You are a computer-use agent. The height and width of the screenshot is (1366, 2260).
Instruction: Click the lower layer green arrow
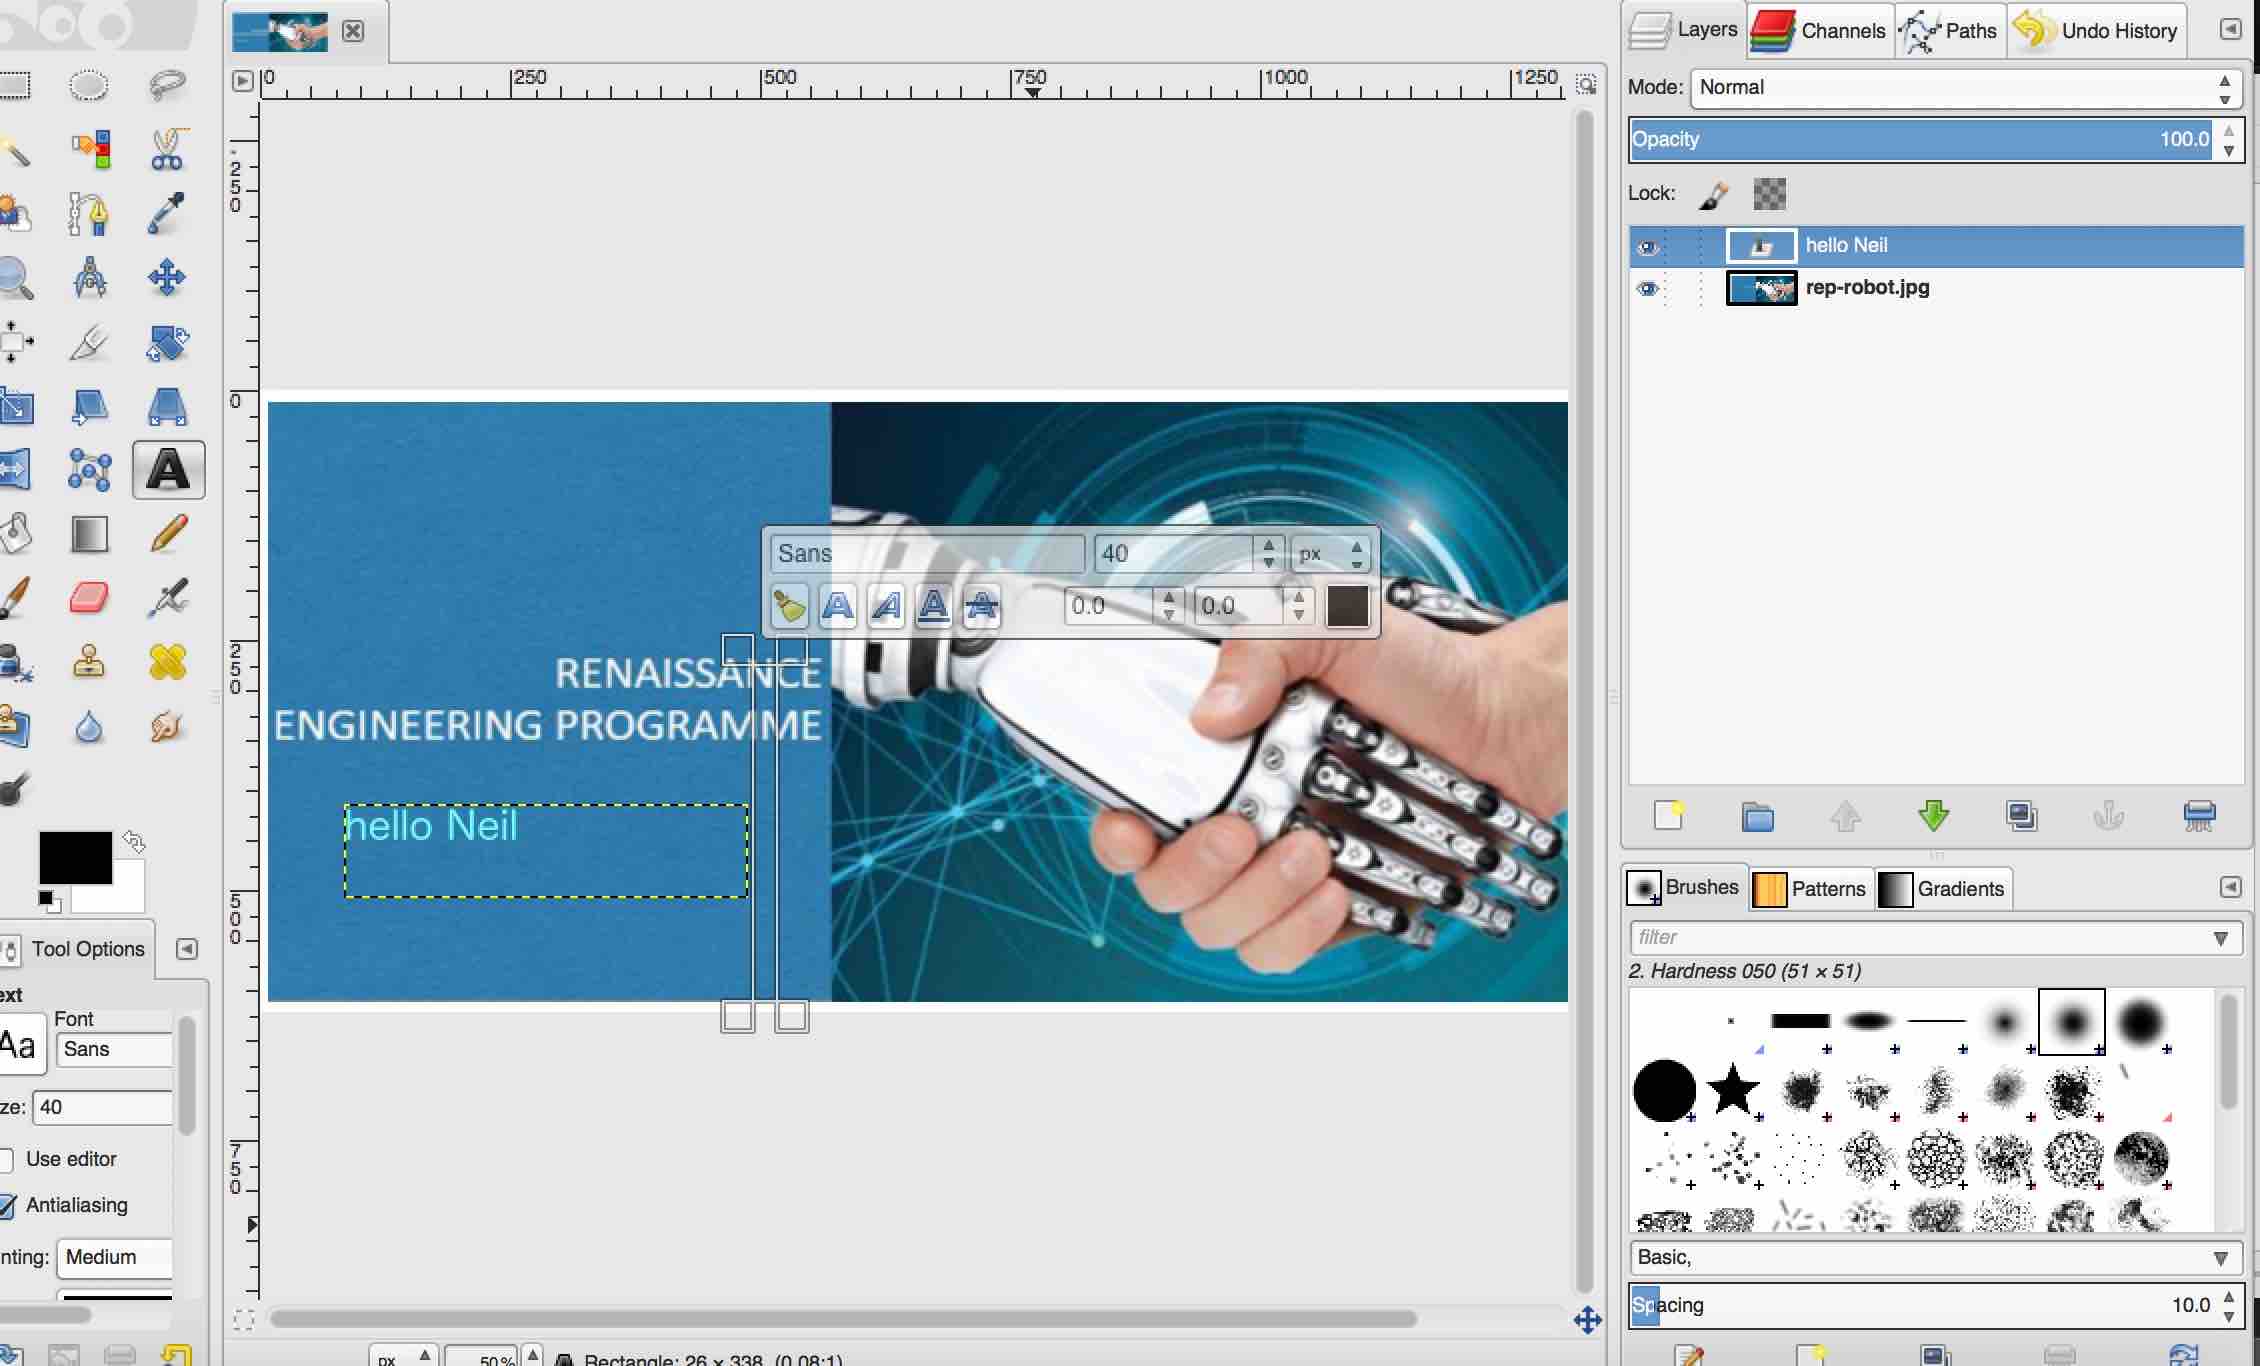pyautogui.click(x=1933, y=816)
